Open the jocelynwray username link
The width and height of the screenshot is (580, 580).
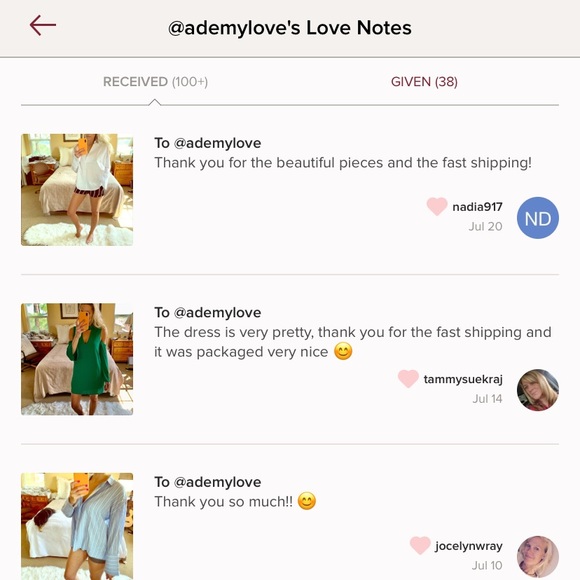(x=469, y=546)
